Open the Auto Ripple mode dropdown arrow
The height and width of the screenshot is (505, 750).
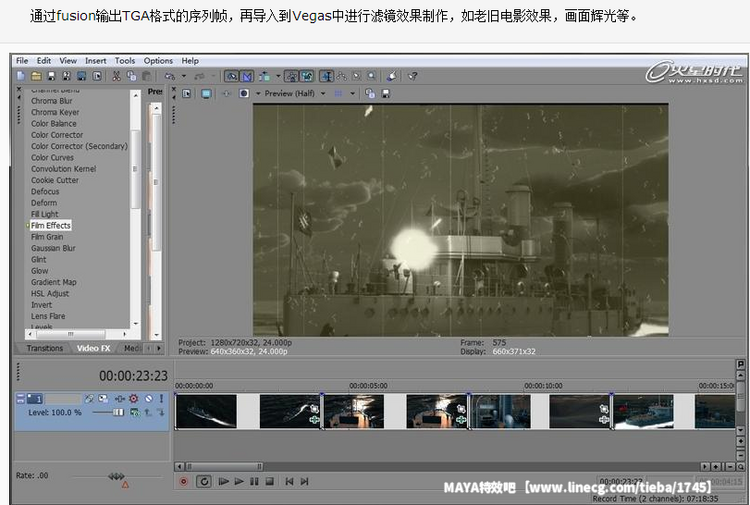[278, 76]
